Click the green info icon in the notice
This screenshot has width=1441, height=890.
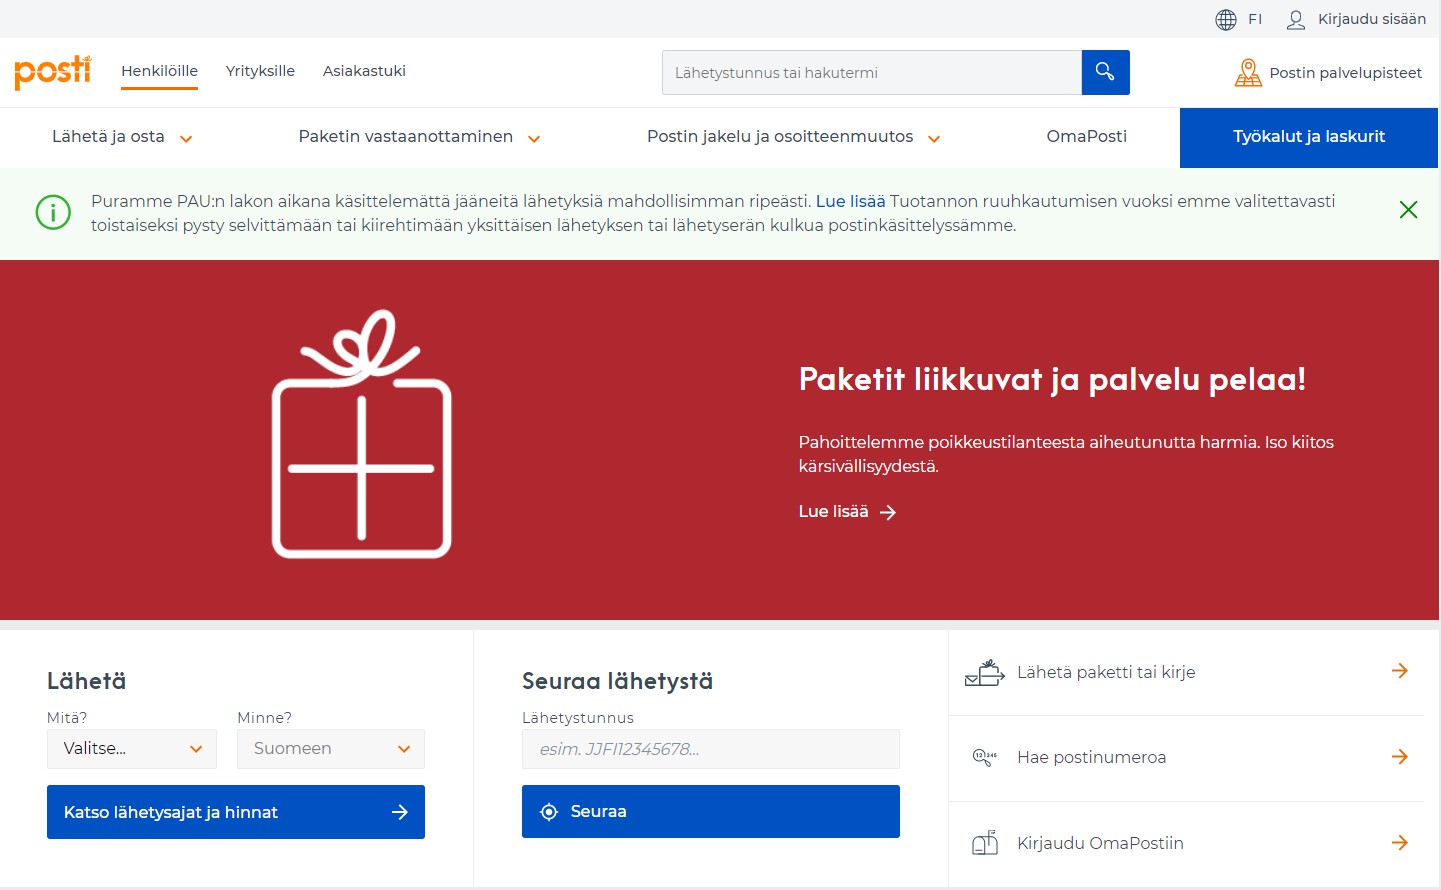pos(53,212)
